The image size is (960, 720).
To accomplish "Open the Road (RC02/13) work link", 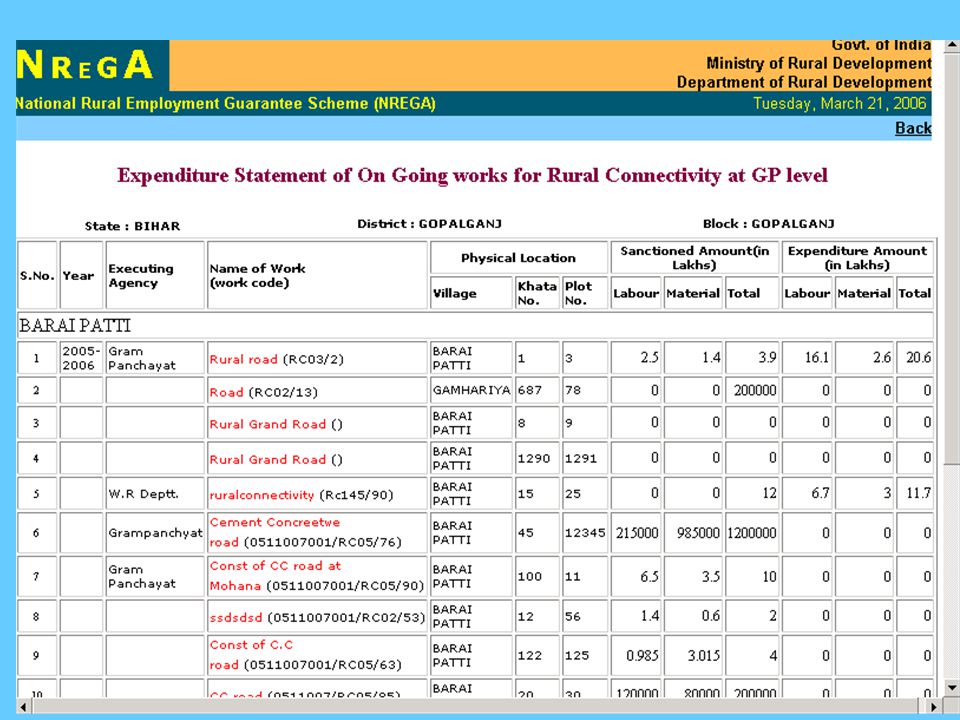I will [x=227, y=392].
